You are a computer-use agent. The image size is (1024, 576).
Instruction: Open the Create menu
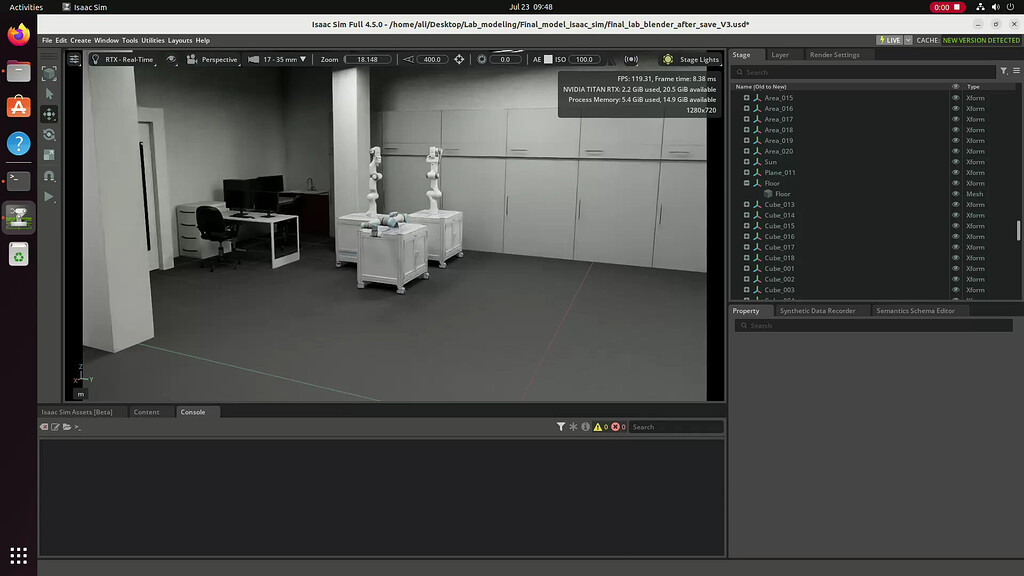point(80,40)
